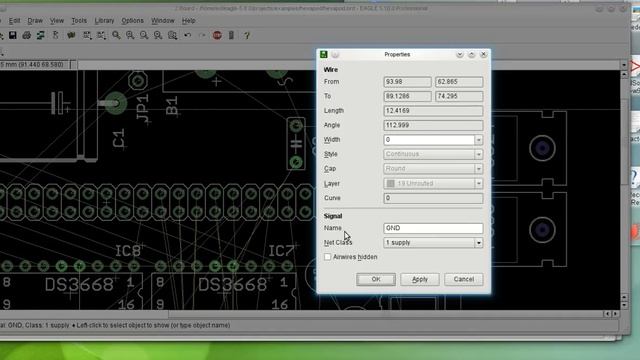Click the Help question mark icon
Screen dimensions: 640x360
pyautogui.click(x=247, y=36)
